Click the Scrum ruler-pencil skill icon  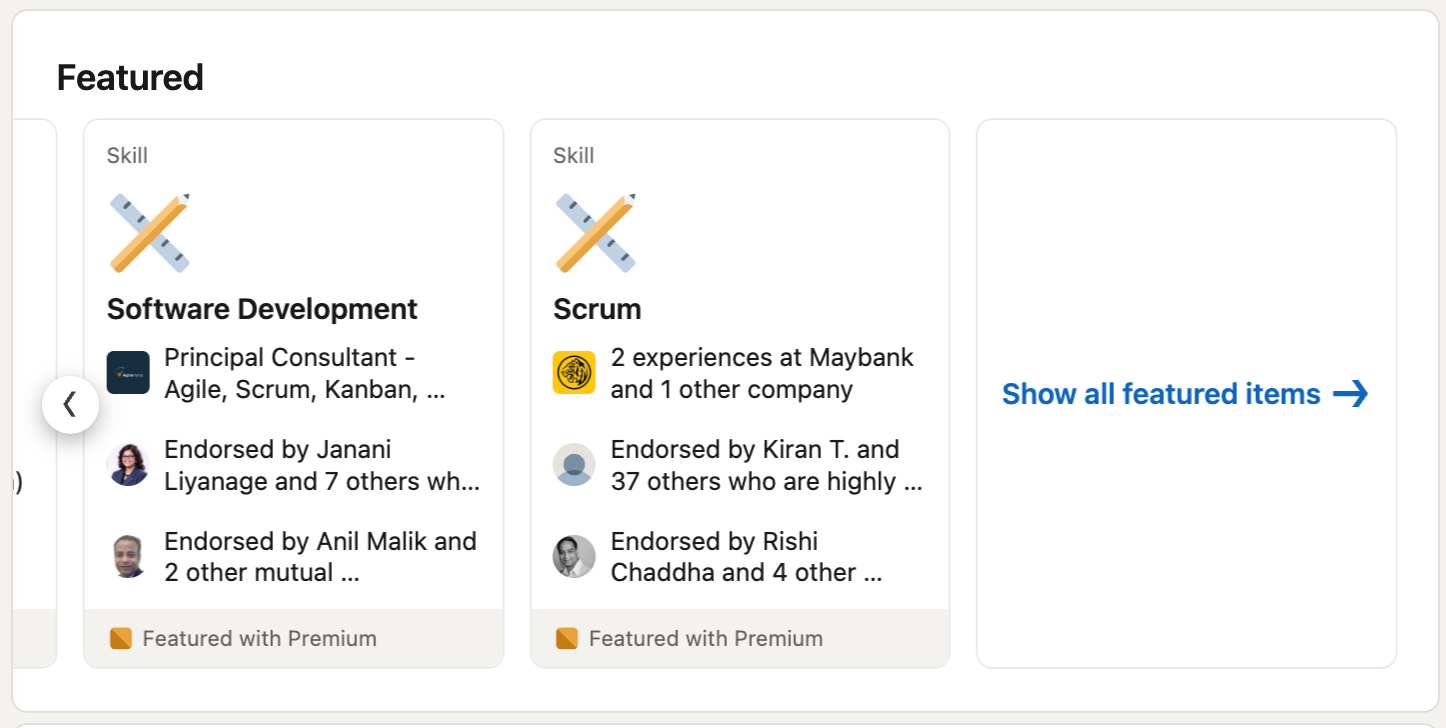click(x=596, y=233)
